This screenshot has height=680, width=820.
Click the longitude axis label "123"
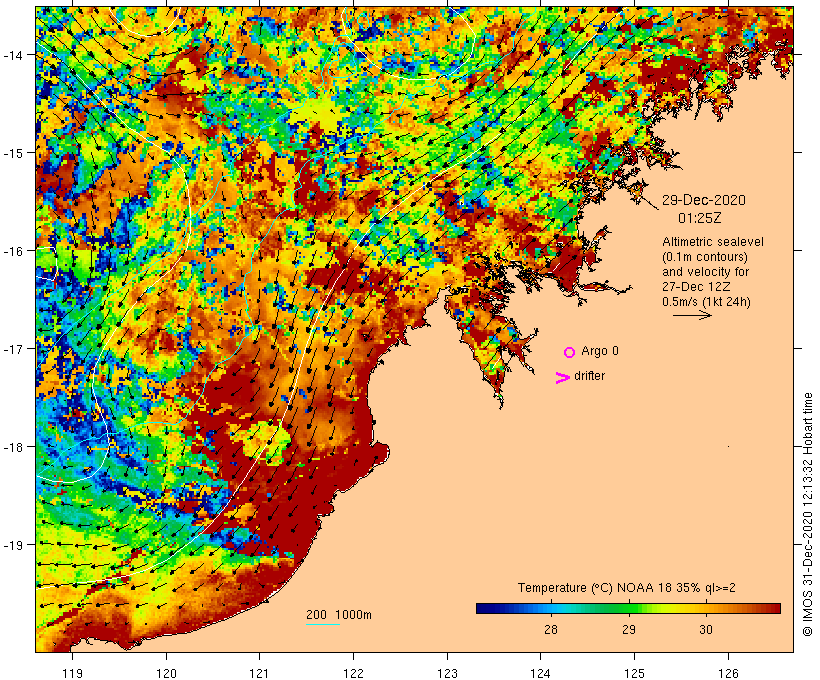click(447, 673)
